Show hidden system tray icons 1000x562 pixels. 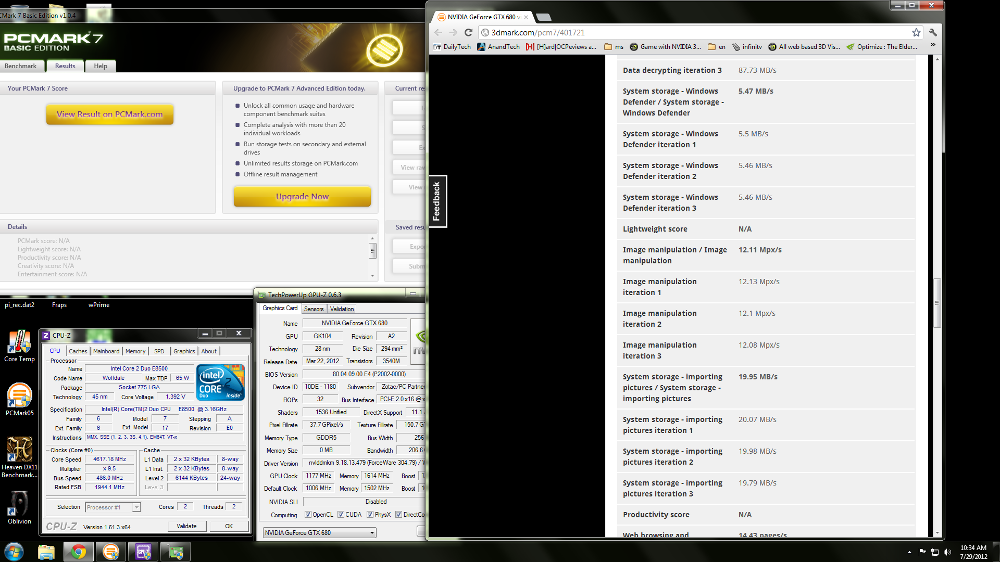909,552
